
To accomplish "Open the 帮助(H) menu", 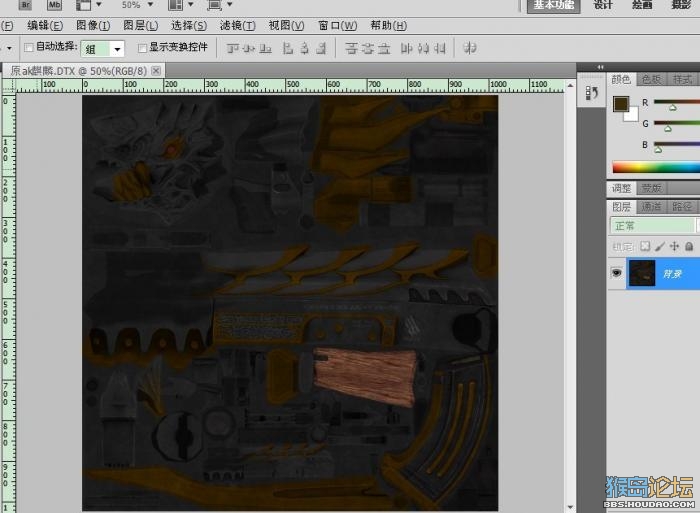I will pyautogui.click(x=388, y=25).
